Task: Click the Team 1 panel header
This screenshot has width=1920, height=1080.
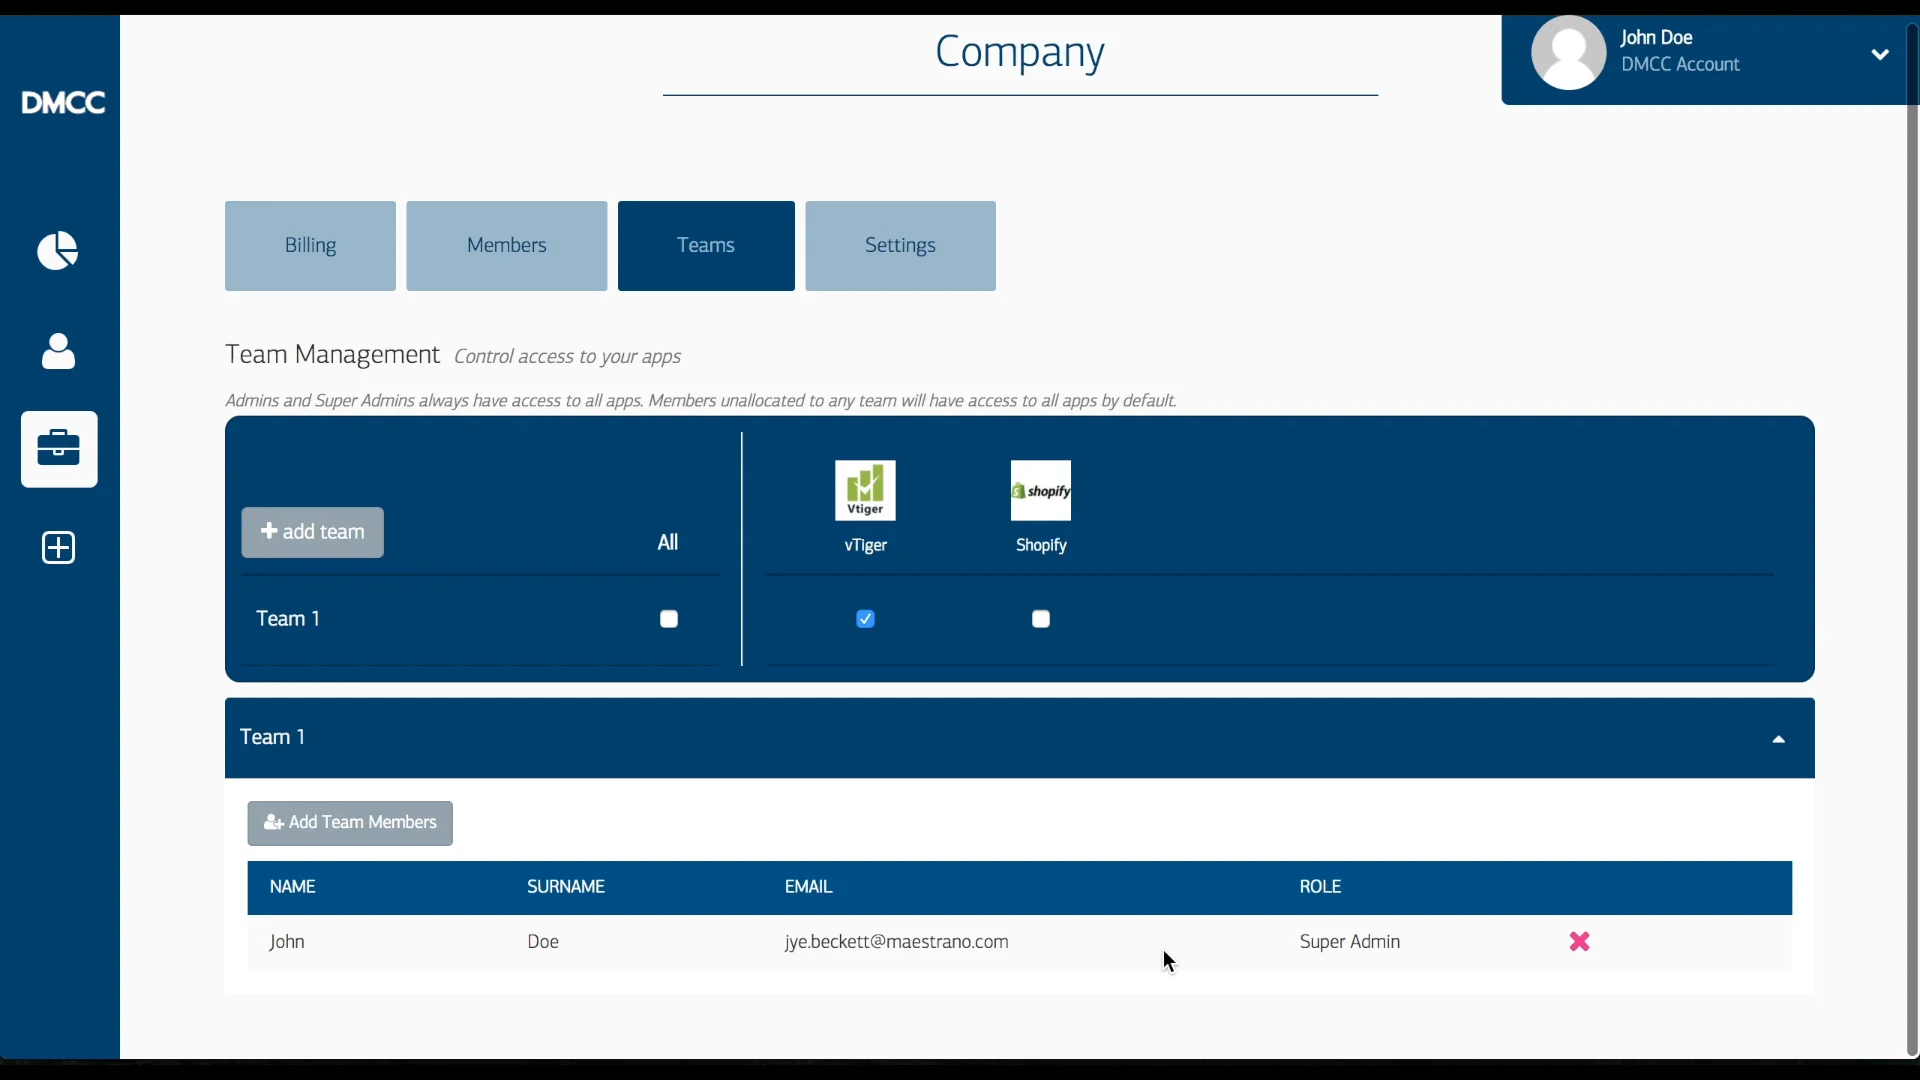Action: [x=1019, y=738]
